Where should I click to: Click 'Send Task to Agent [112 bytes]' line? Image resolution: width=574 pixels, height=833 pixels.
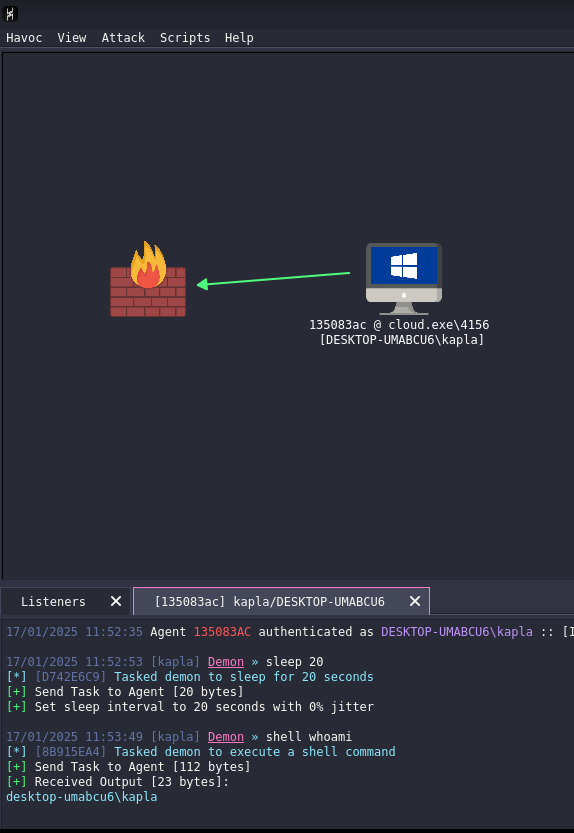(x=128, y=767)
